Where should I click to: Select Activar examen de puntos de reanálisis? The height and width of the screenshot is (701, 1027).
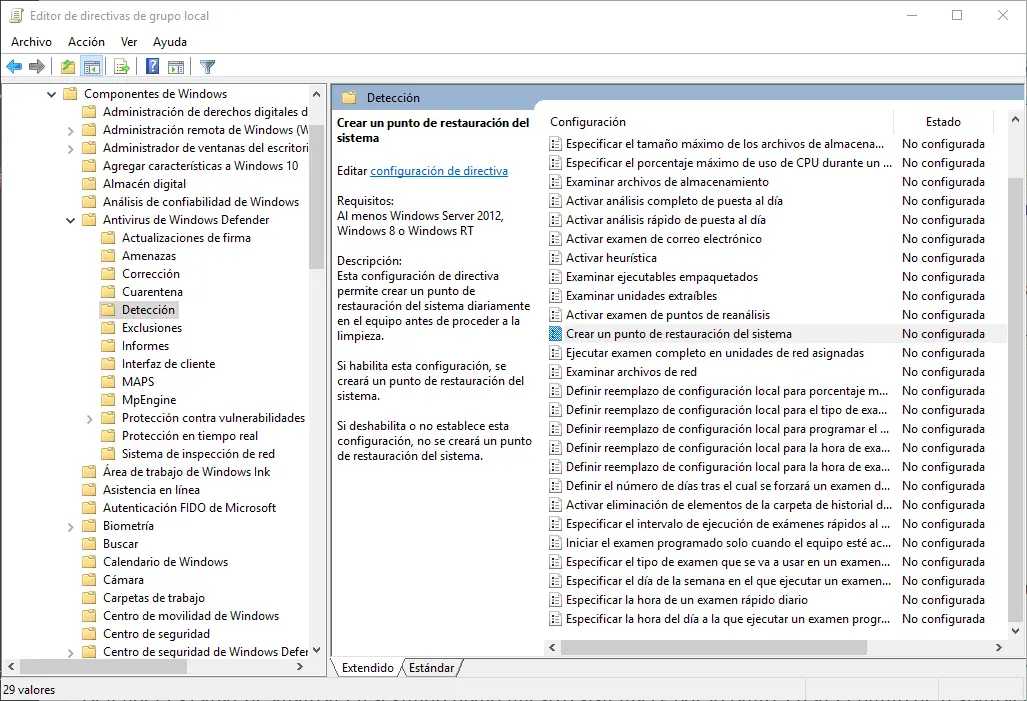(668, 315)
